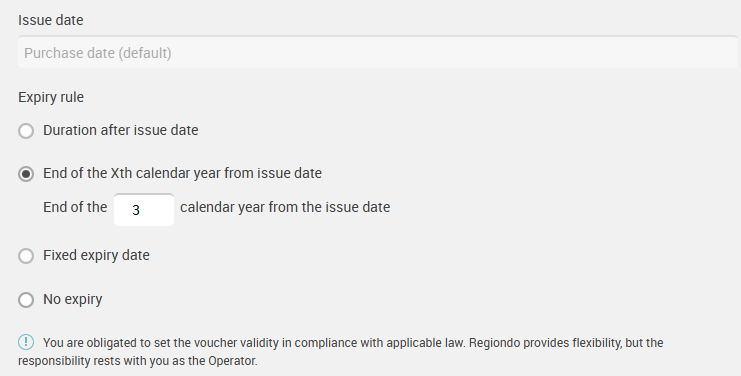
Task: Select the Duration after issue date radio
Action: [26, 131]
